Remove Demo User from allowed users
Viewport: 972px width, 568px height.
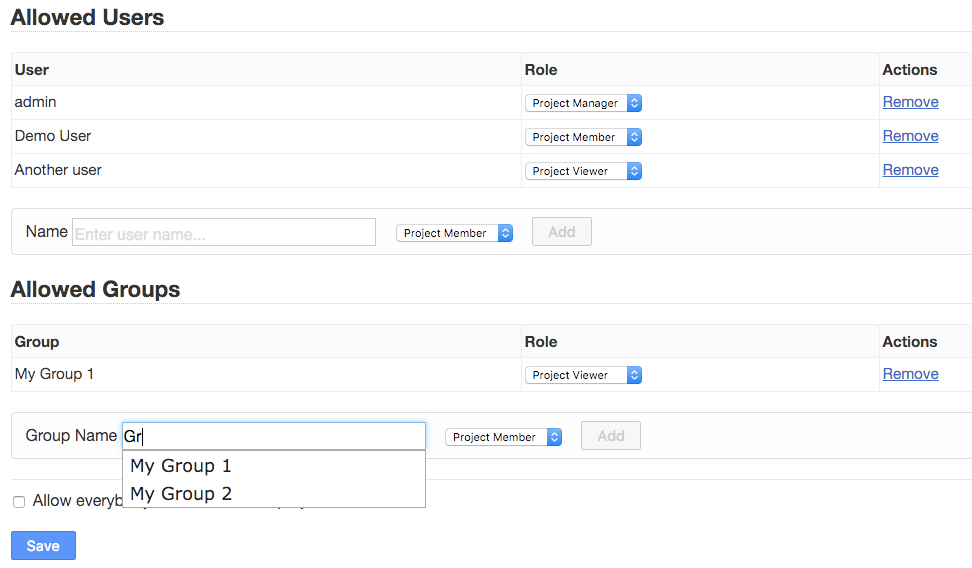point(910,136)
